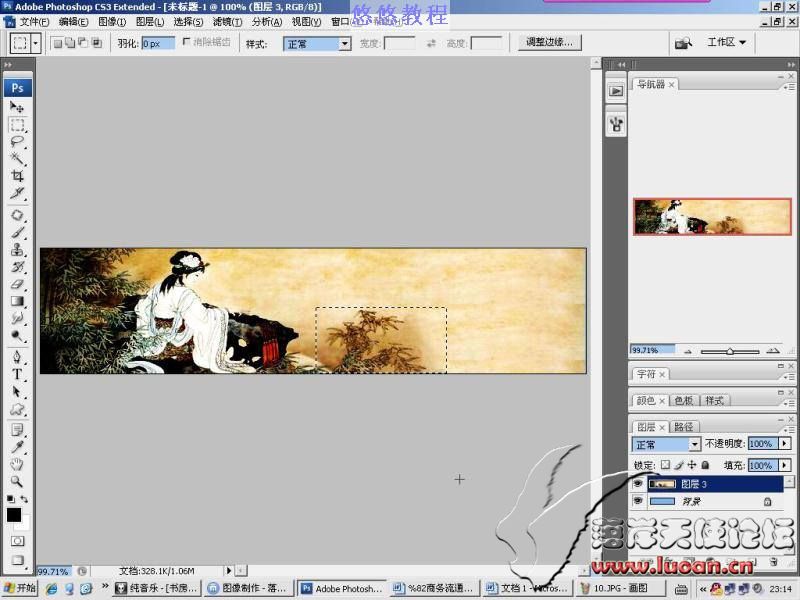Select the Crop tool
Image resolution: width=800 pixels, height=600 pixels.
(x=17, y=176)
